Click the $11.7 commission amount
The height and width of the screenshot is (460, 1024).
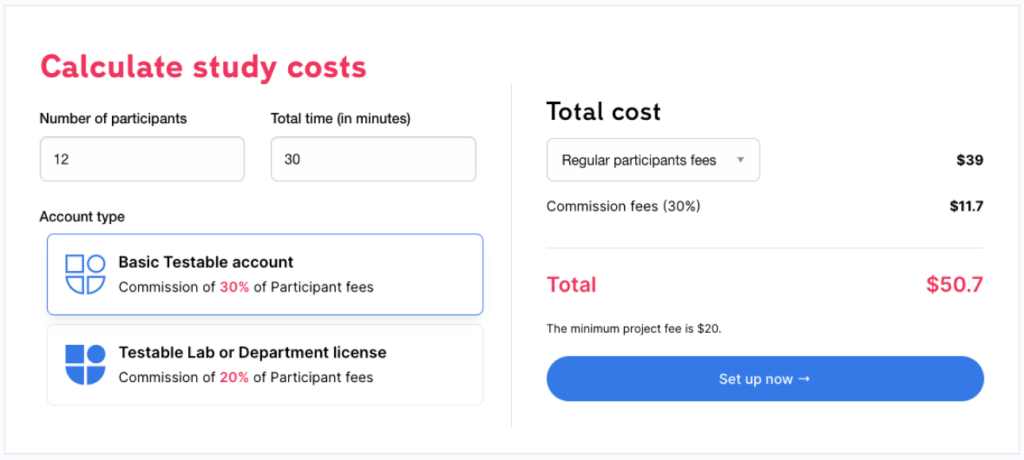(x=967, y=206)
